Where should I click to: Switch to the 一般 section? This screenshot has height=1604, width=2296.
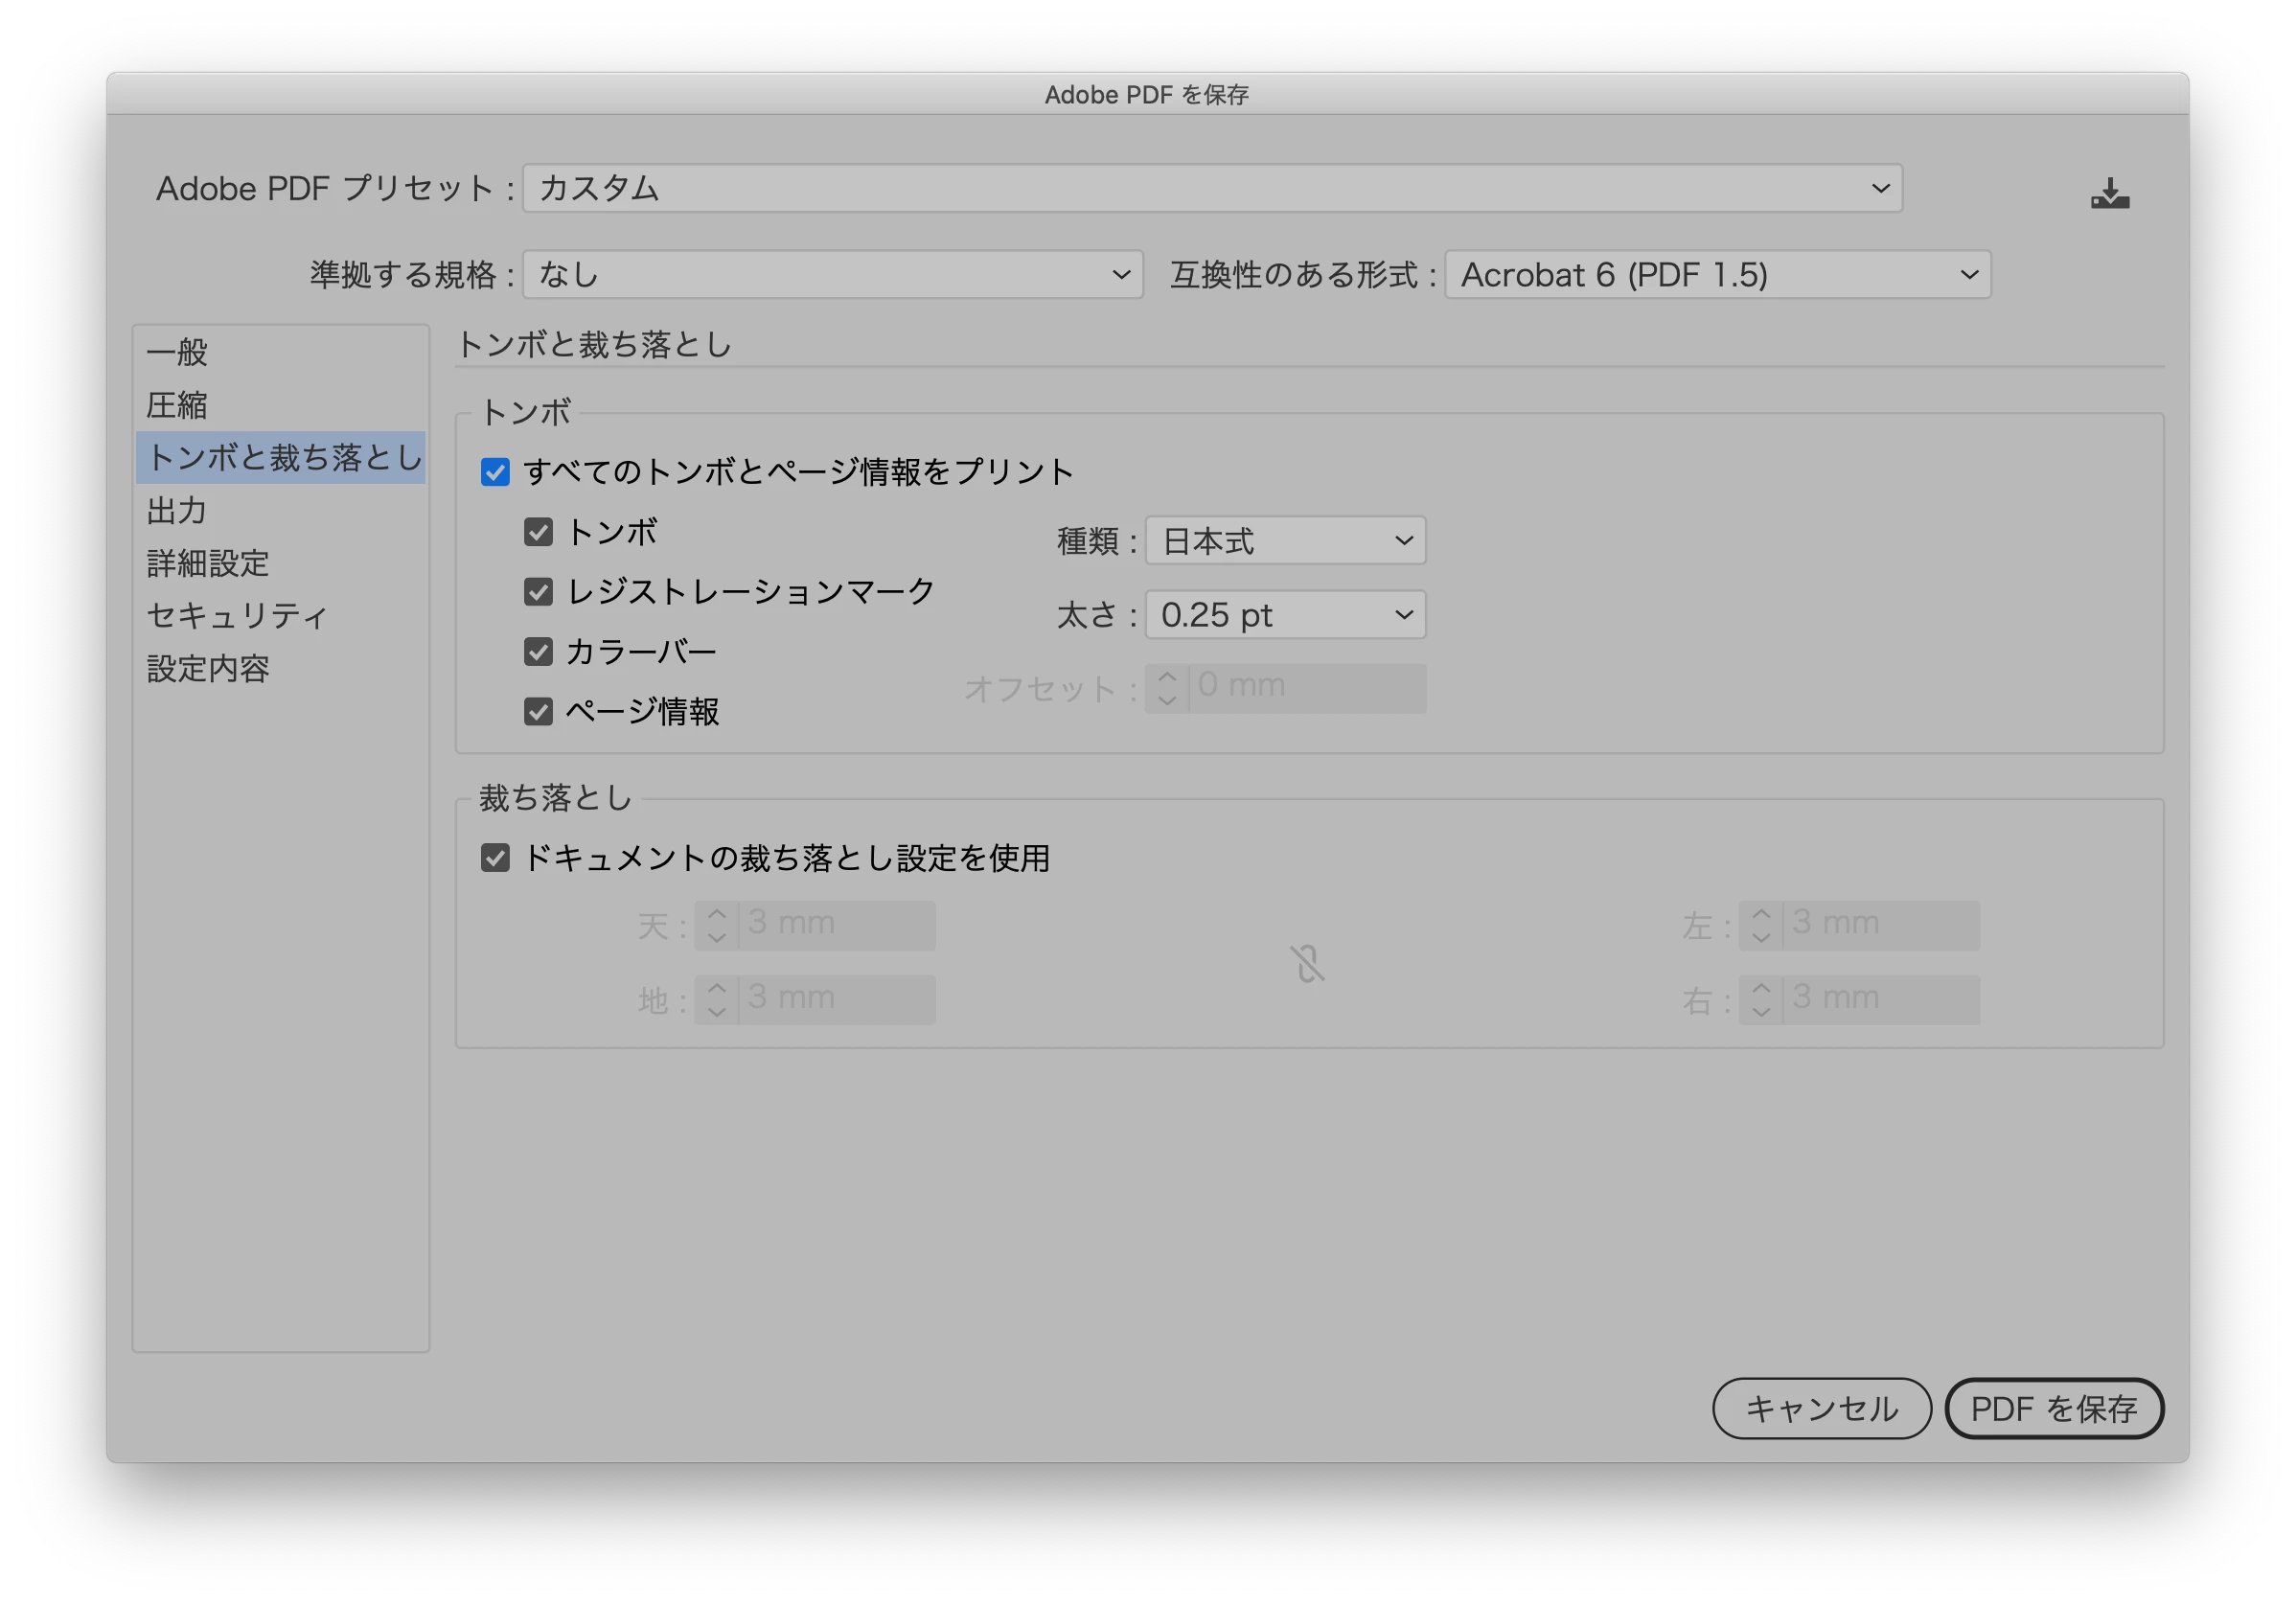178,352
